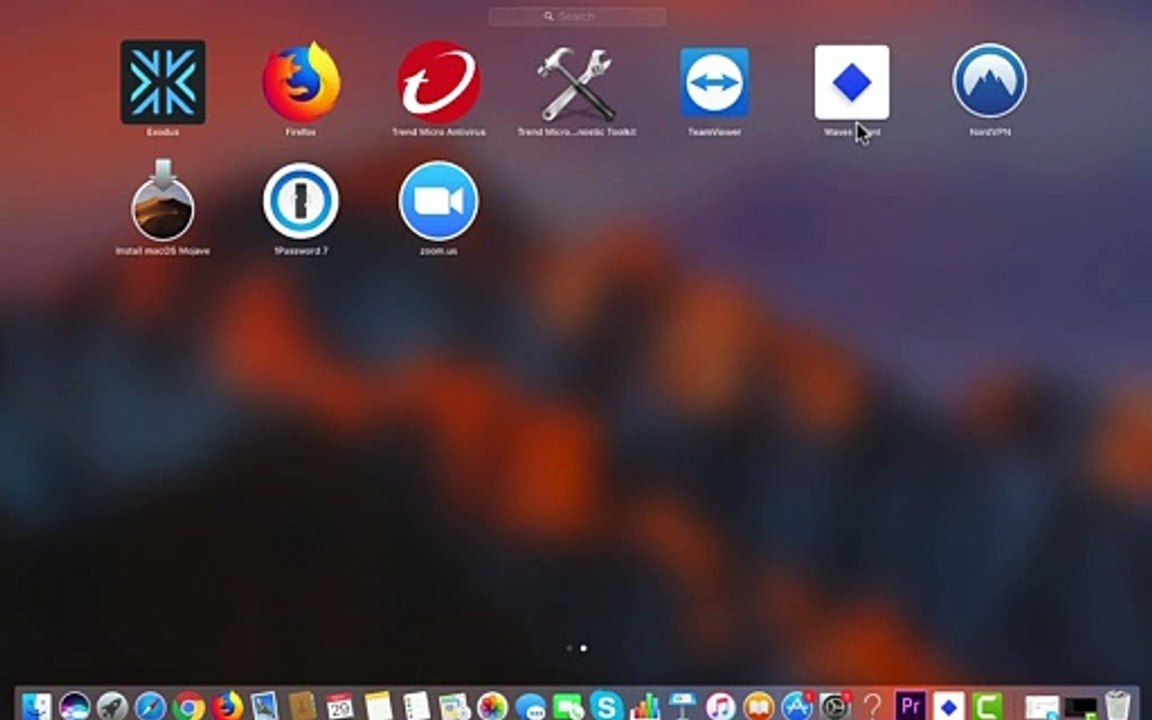
Task: Launch Skype from the Dock
Action: pos(606,706)
